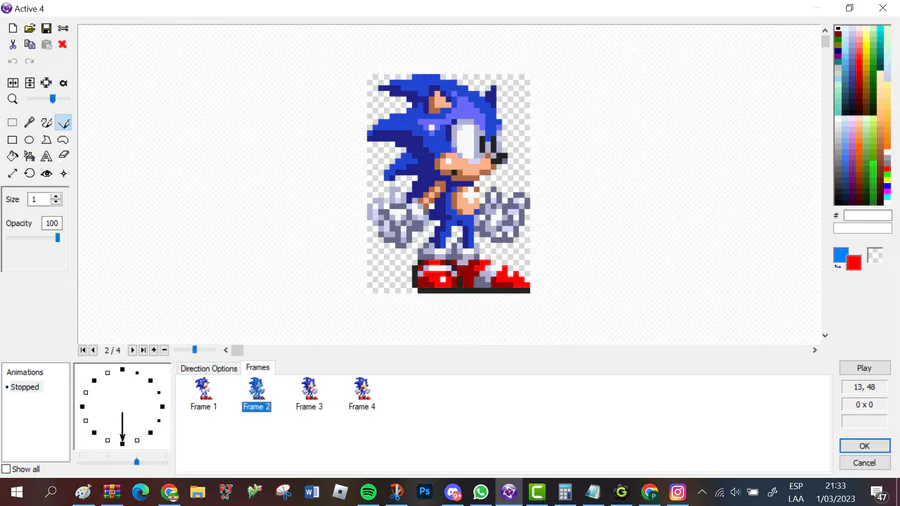The height and width of the screenshot is (506, 900).
Task: Click the New (clear) image icon
Action: coord(13,28)
